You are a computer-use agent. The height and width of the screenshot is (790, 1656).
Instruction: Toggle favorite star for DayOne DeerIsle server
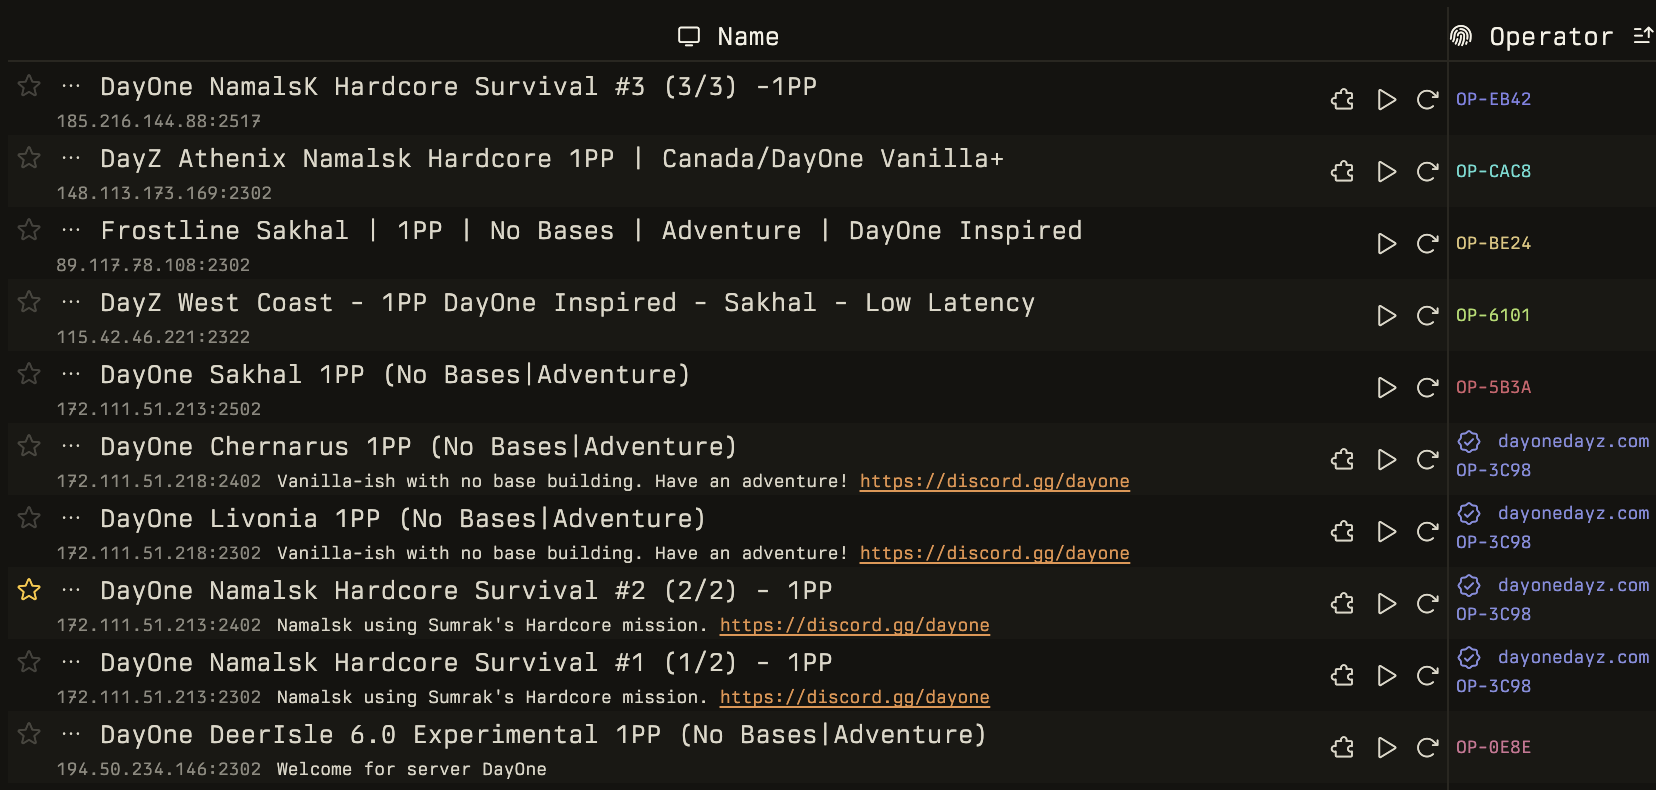(x=29, y=734)
